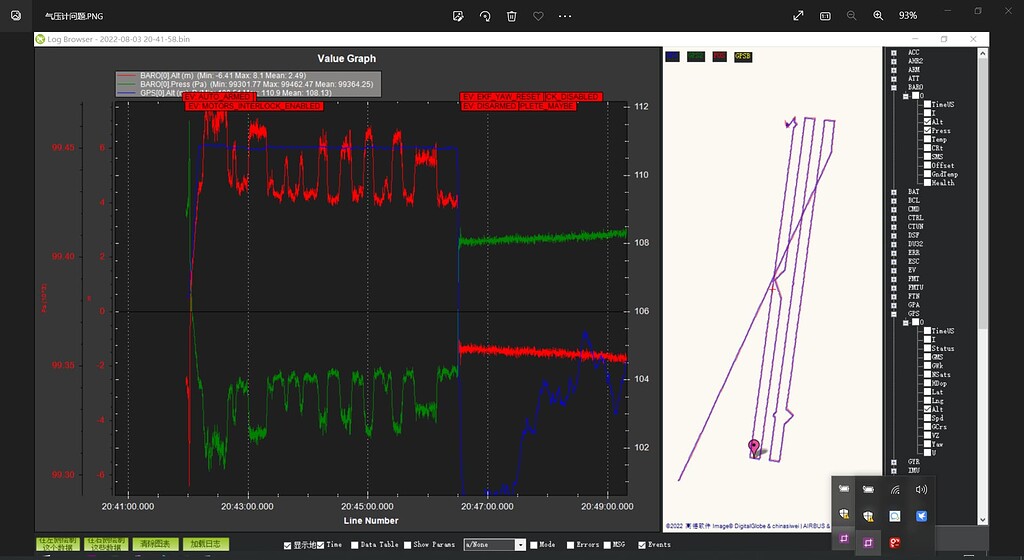Click the BARO[0].Alt legend entry
Viewport: 1024px width, 560px height.
pyautogui.click(x=222, y=76)
